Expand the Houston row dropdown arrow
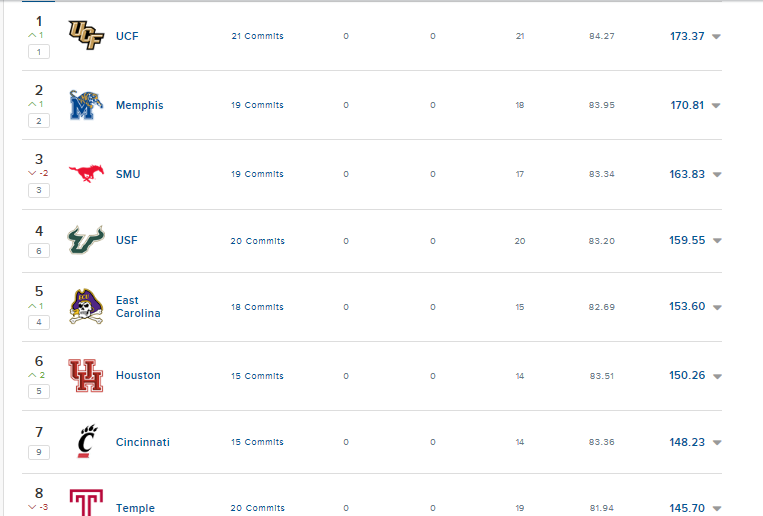763x516 pixels. [716, 377]
